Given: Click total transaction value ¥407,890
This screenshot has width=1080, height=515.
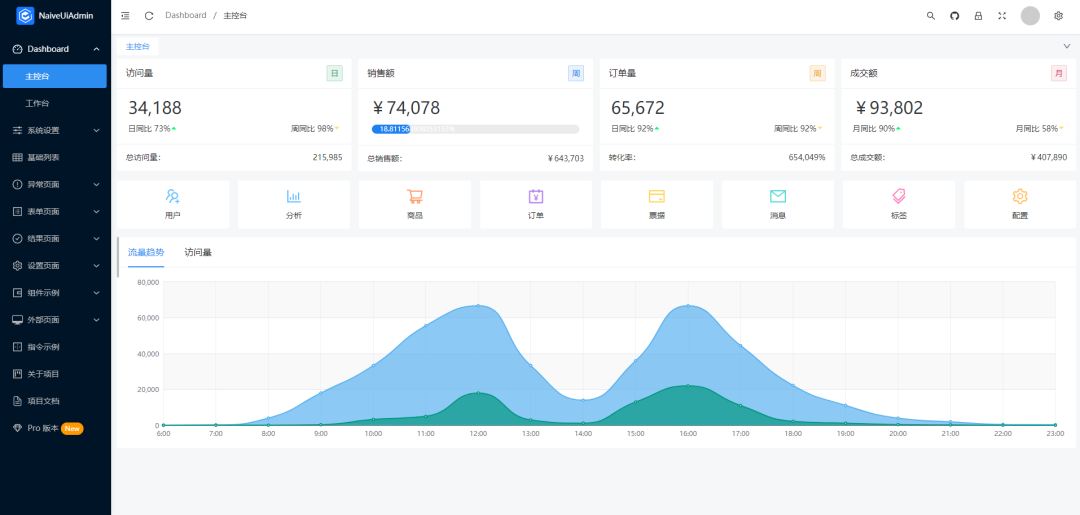Looking at the screenshot, I should 1048,157.
